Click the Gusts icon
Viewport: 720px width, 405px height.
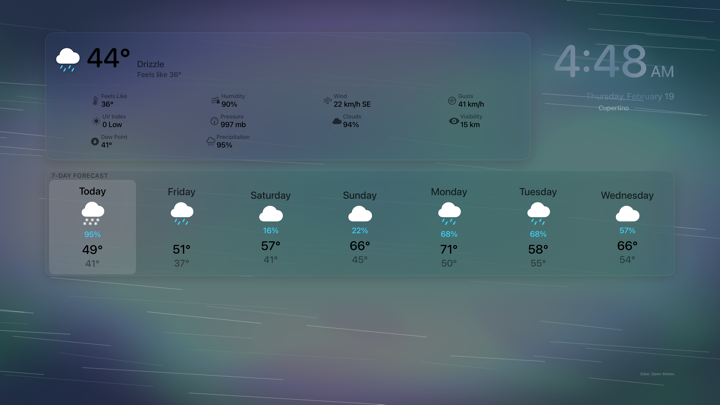pos(452,101)
